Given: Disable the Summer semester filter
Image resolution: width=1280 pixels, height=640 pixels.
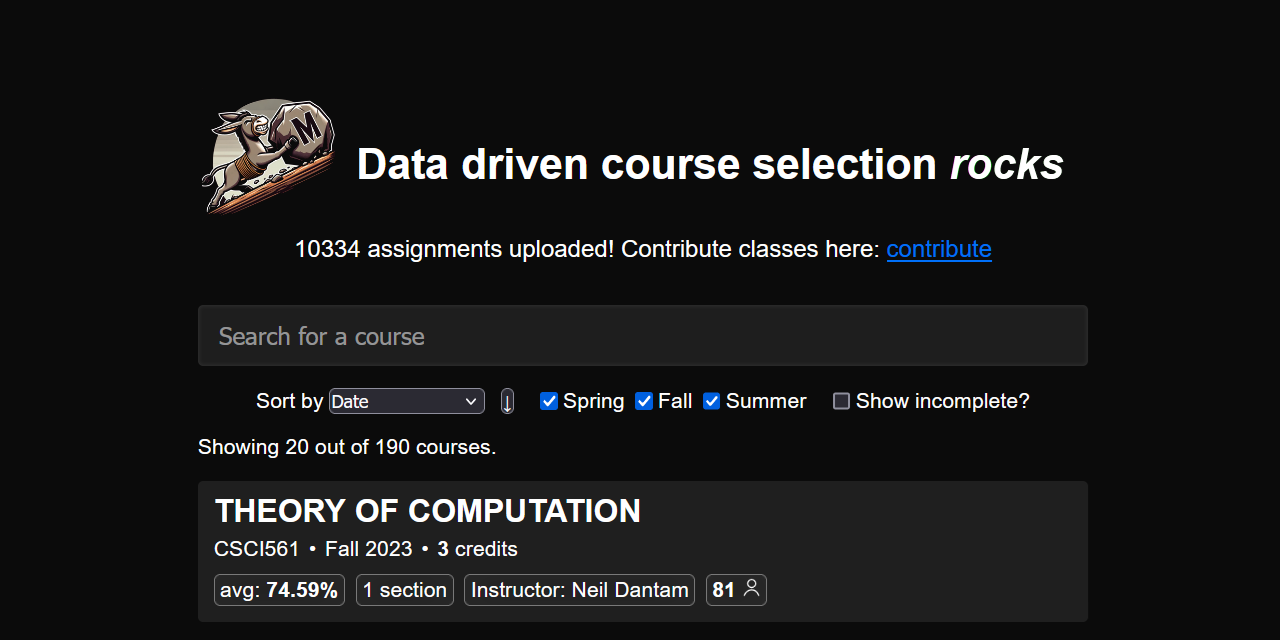Looking at the screenshot, I should pyautogui.click(x=711, y=400).
